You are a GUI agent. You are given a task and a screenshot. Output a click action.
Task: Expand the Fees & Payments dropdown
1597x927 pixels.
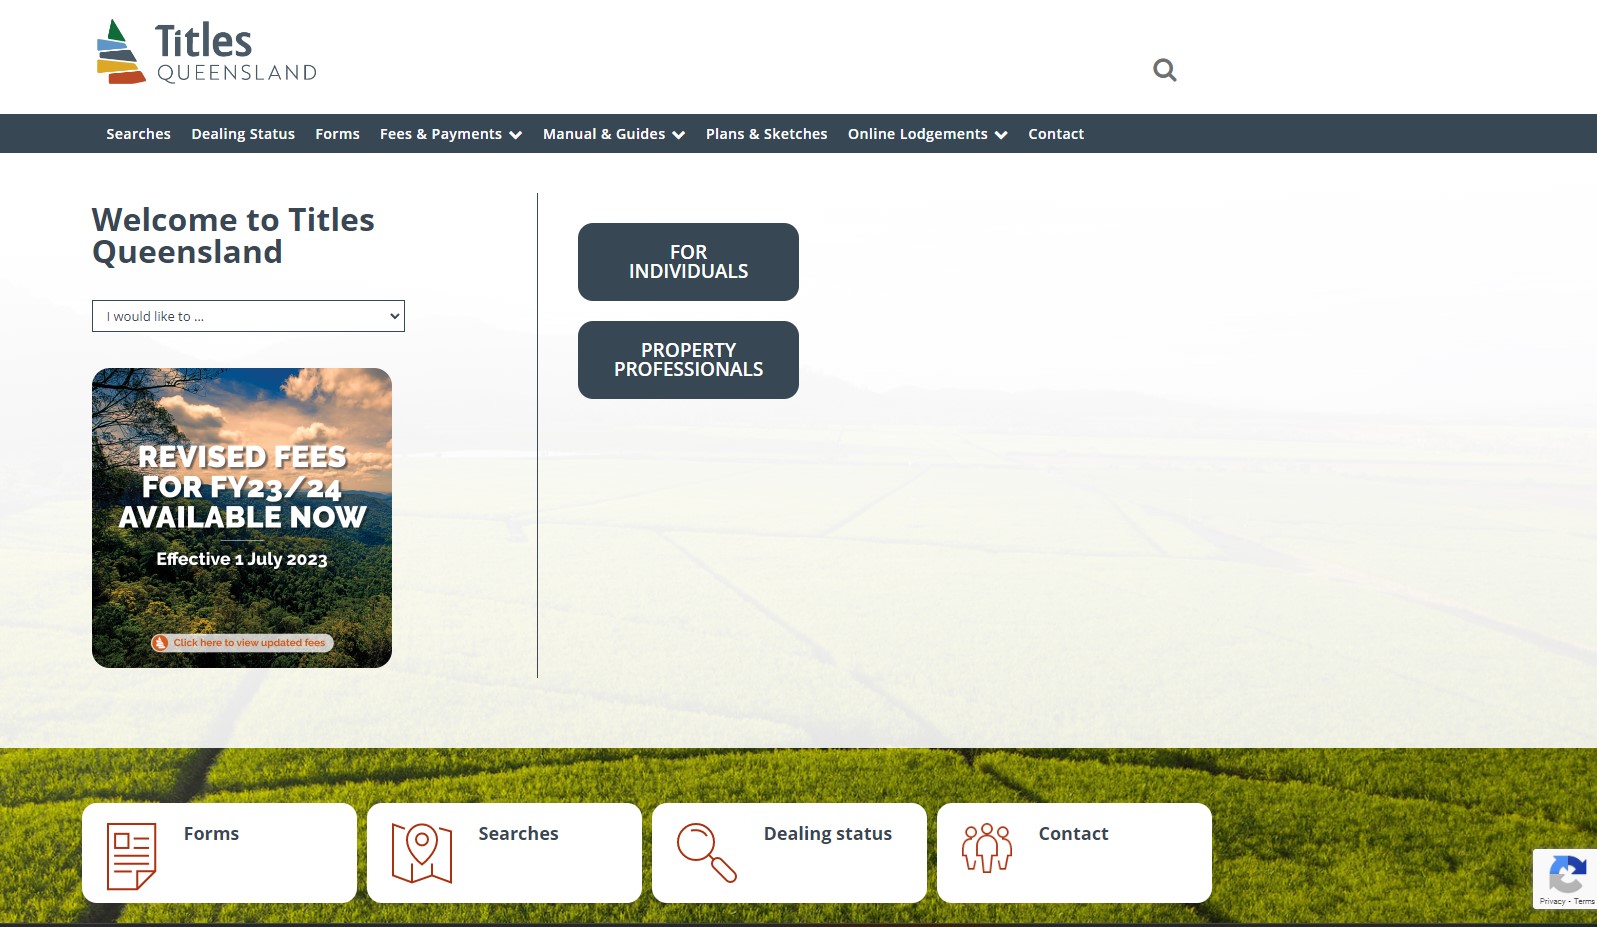pyautogui.click(x=451, y=134)
